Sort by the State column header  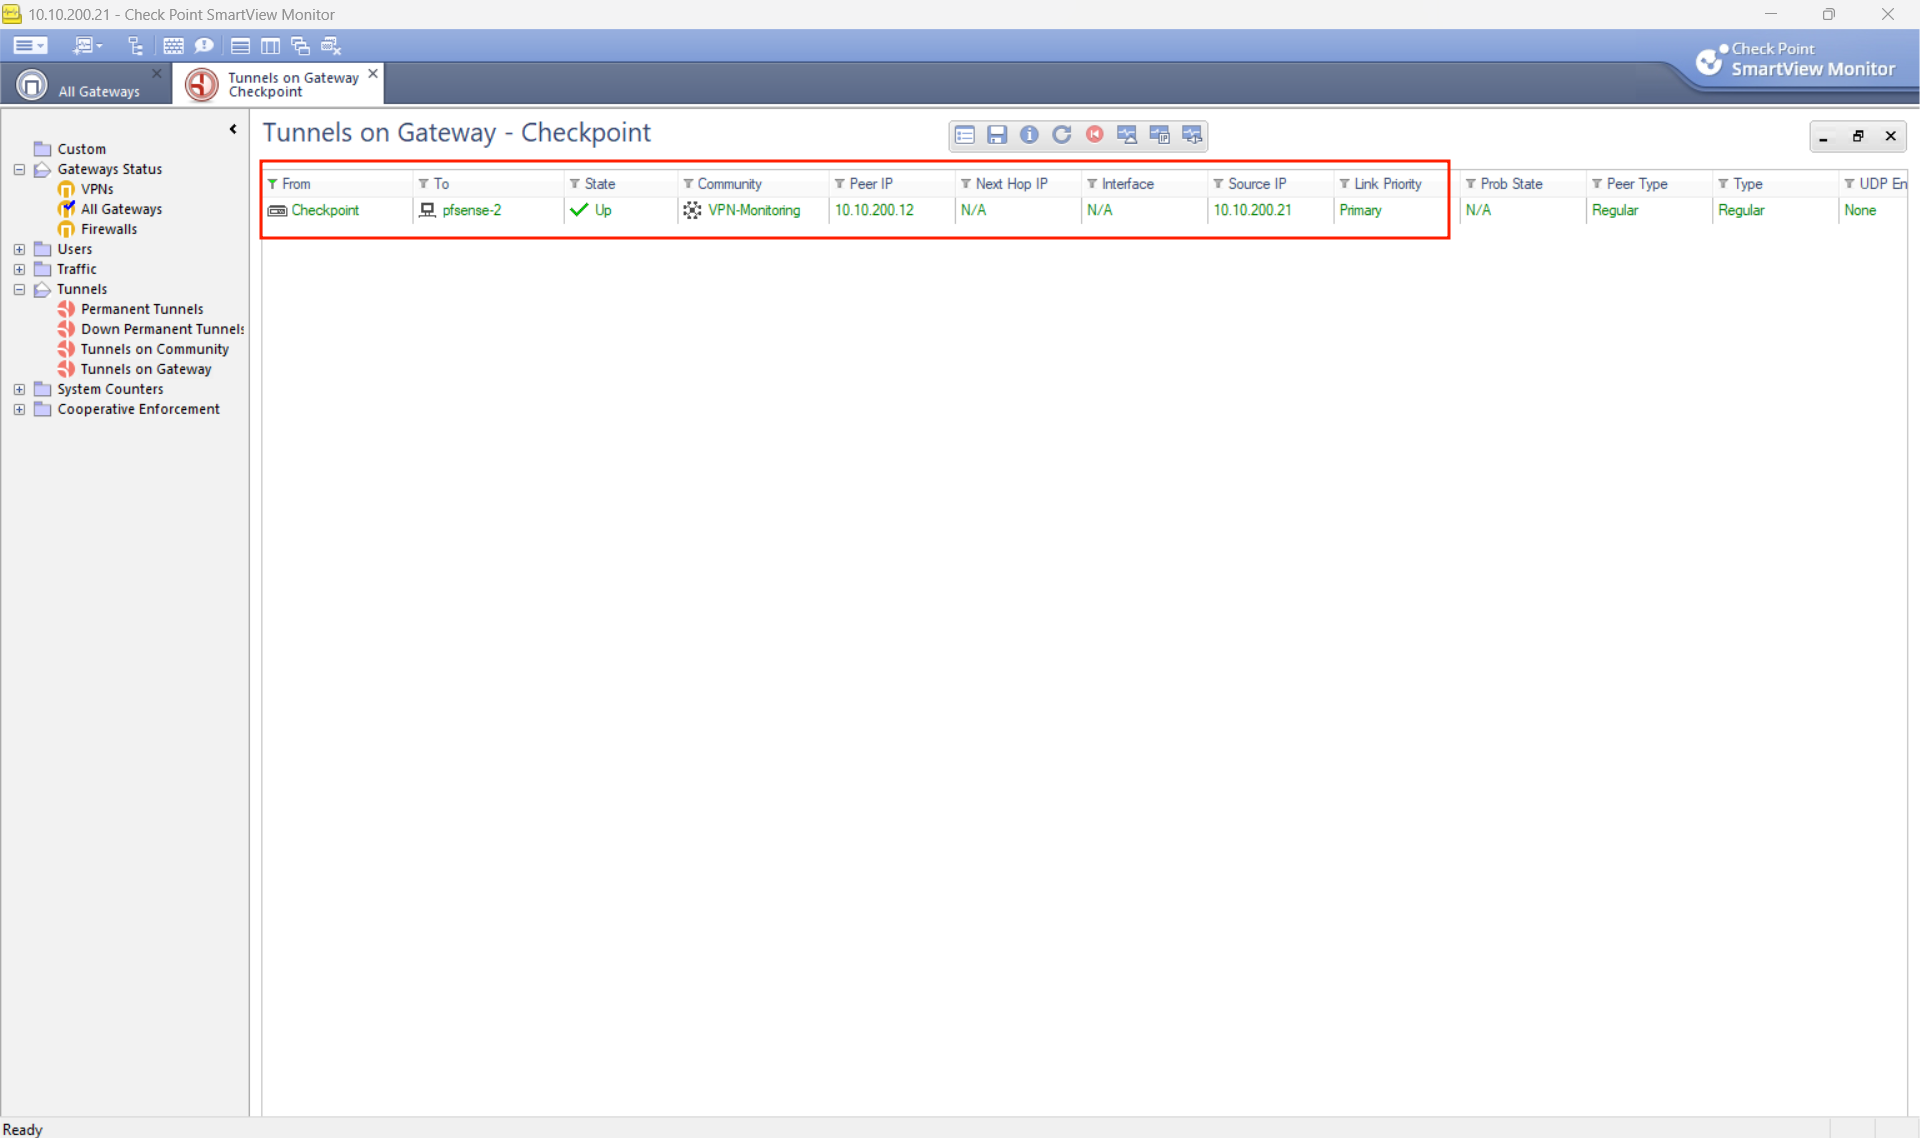[621, 184]
